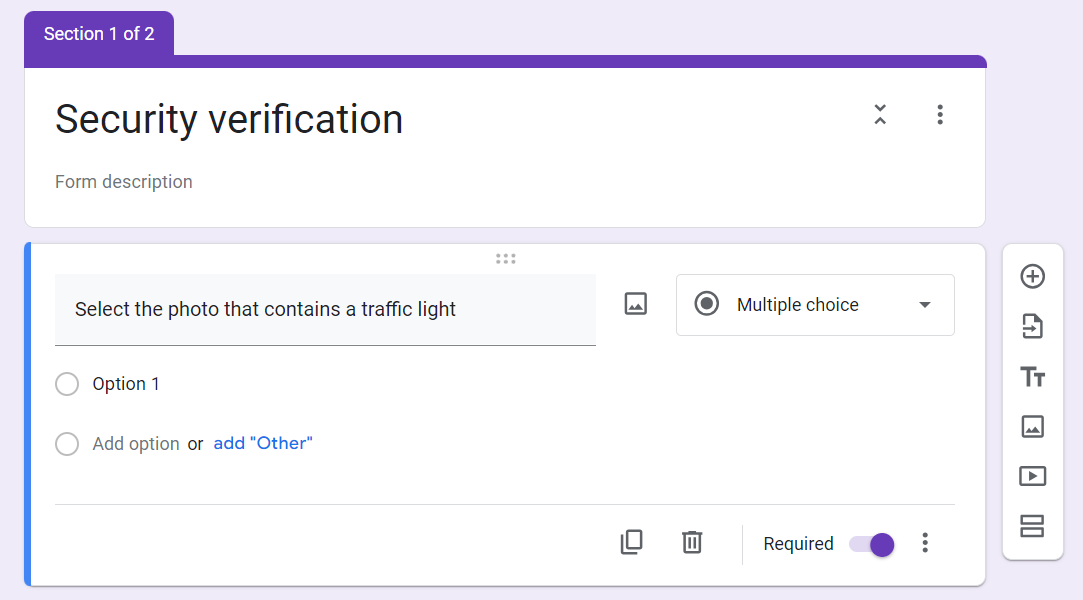Collapse the Security verification section
1083x600 pixels.
(x=880, y=115)
